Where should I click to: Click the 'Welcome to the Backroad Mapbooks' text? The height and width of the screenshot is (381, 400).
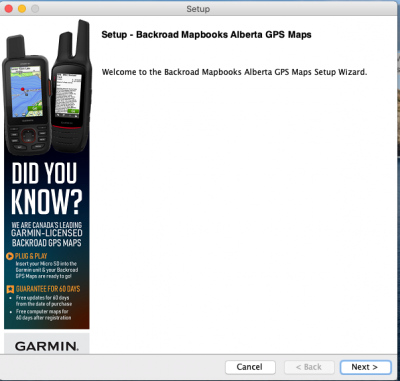(x=234, y=72)
